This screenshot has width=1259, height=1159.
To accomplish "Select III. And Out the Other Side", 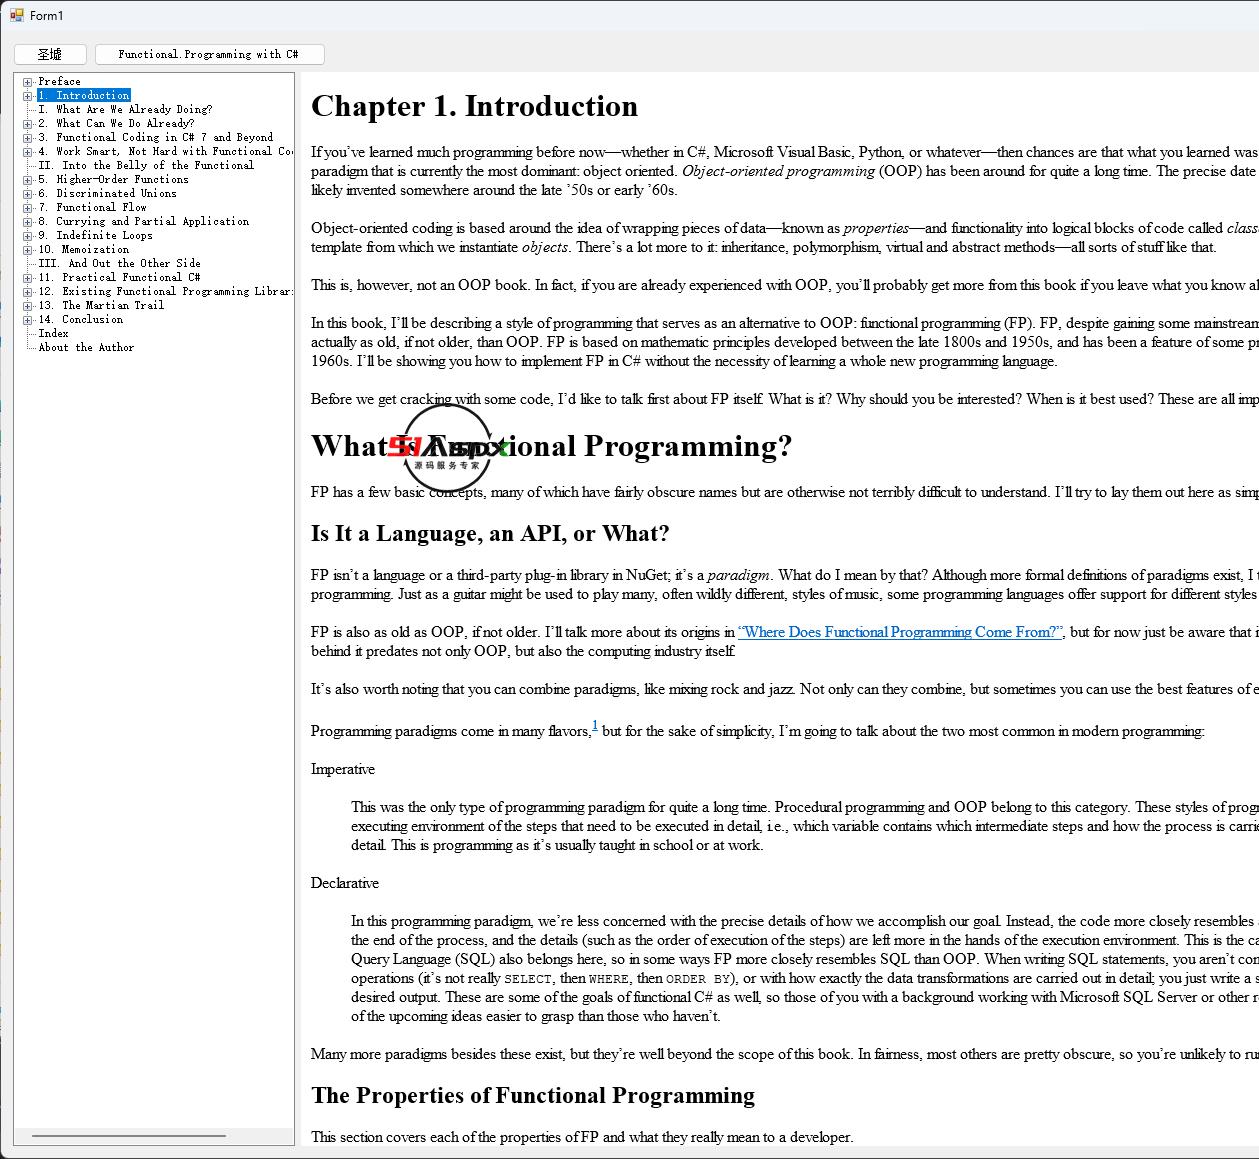I will [119, 264].
